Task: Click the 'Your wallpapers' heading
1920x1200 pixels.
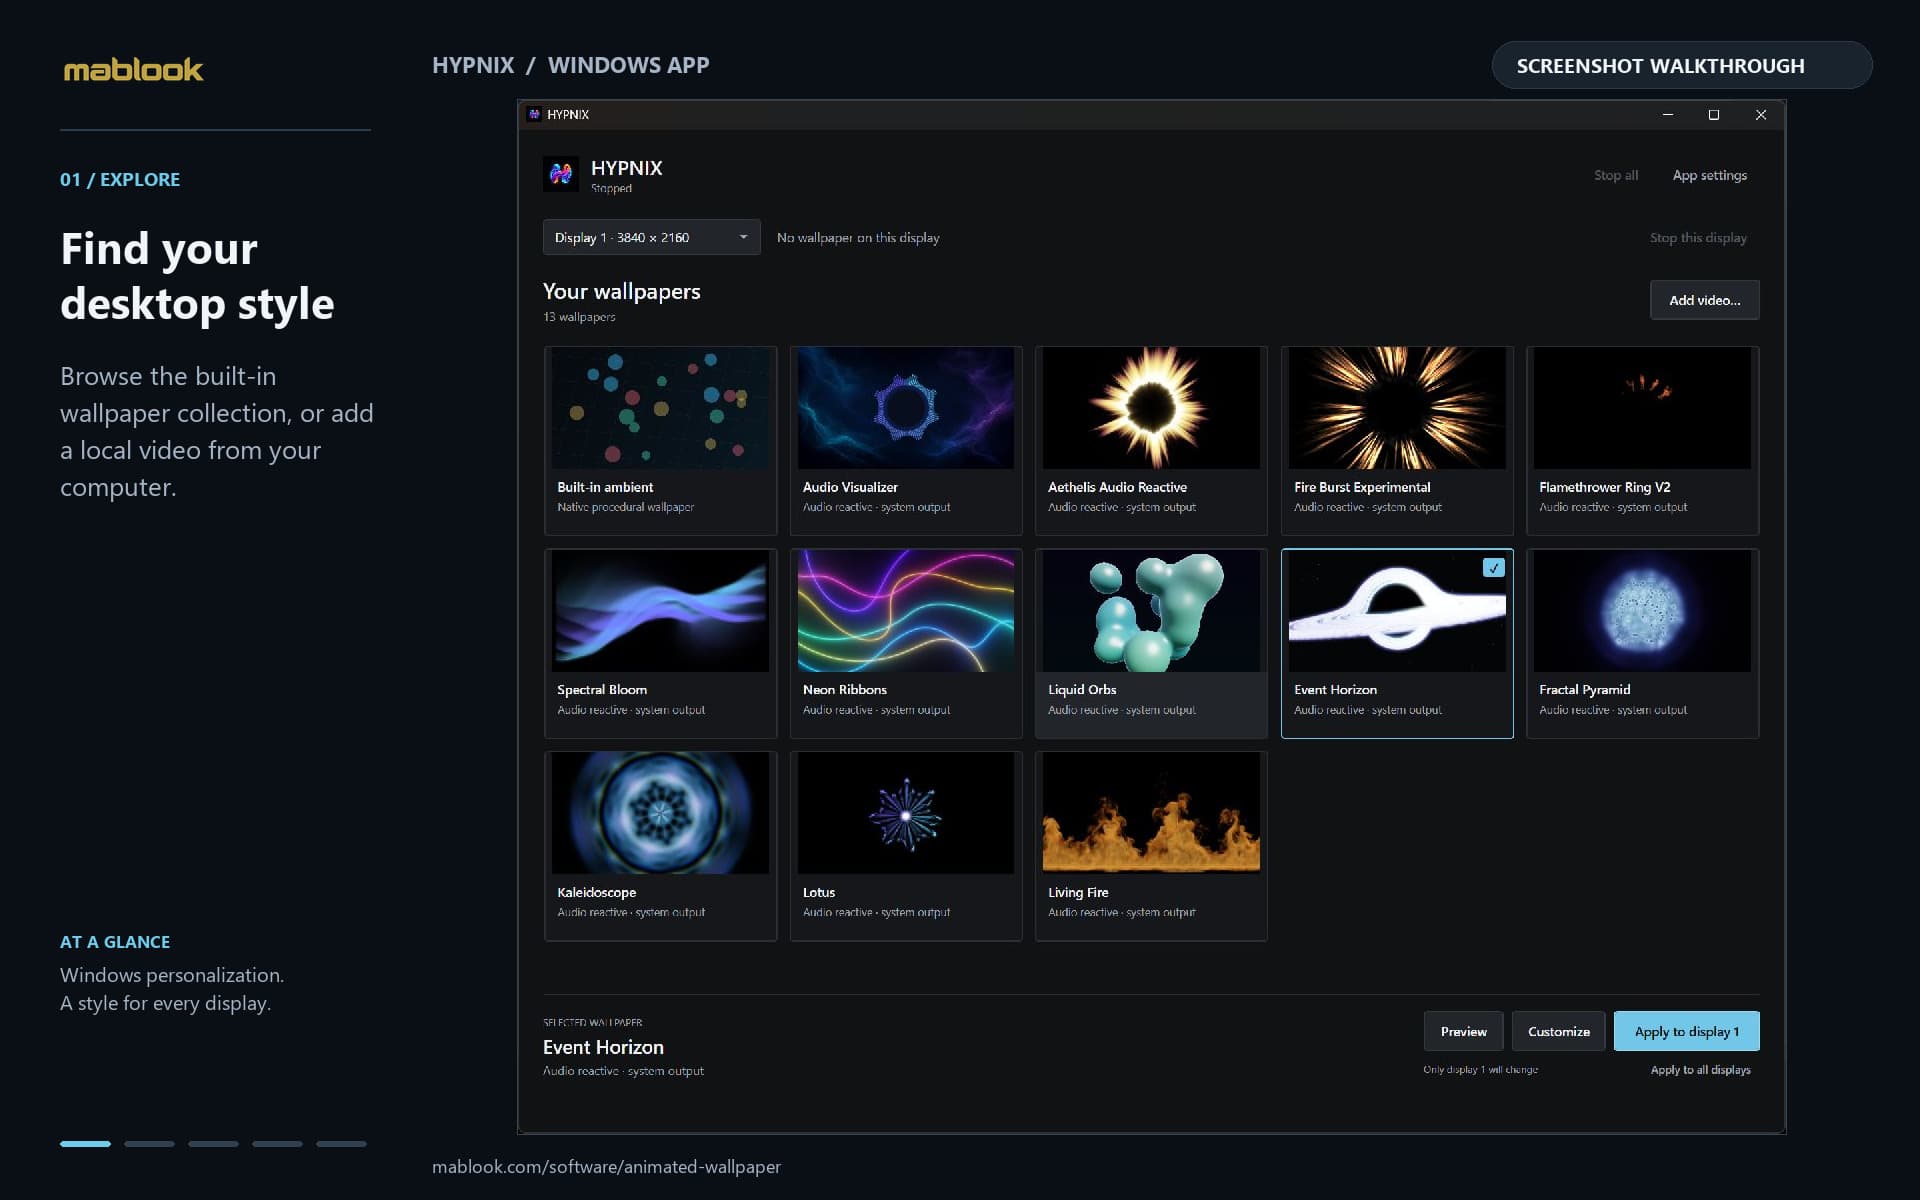Action: coord(621,291)
